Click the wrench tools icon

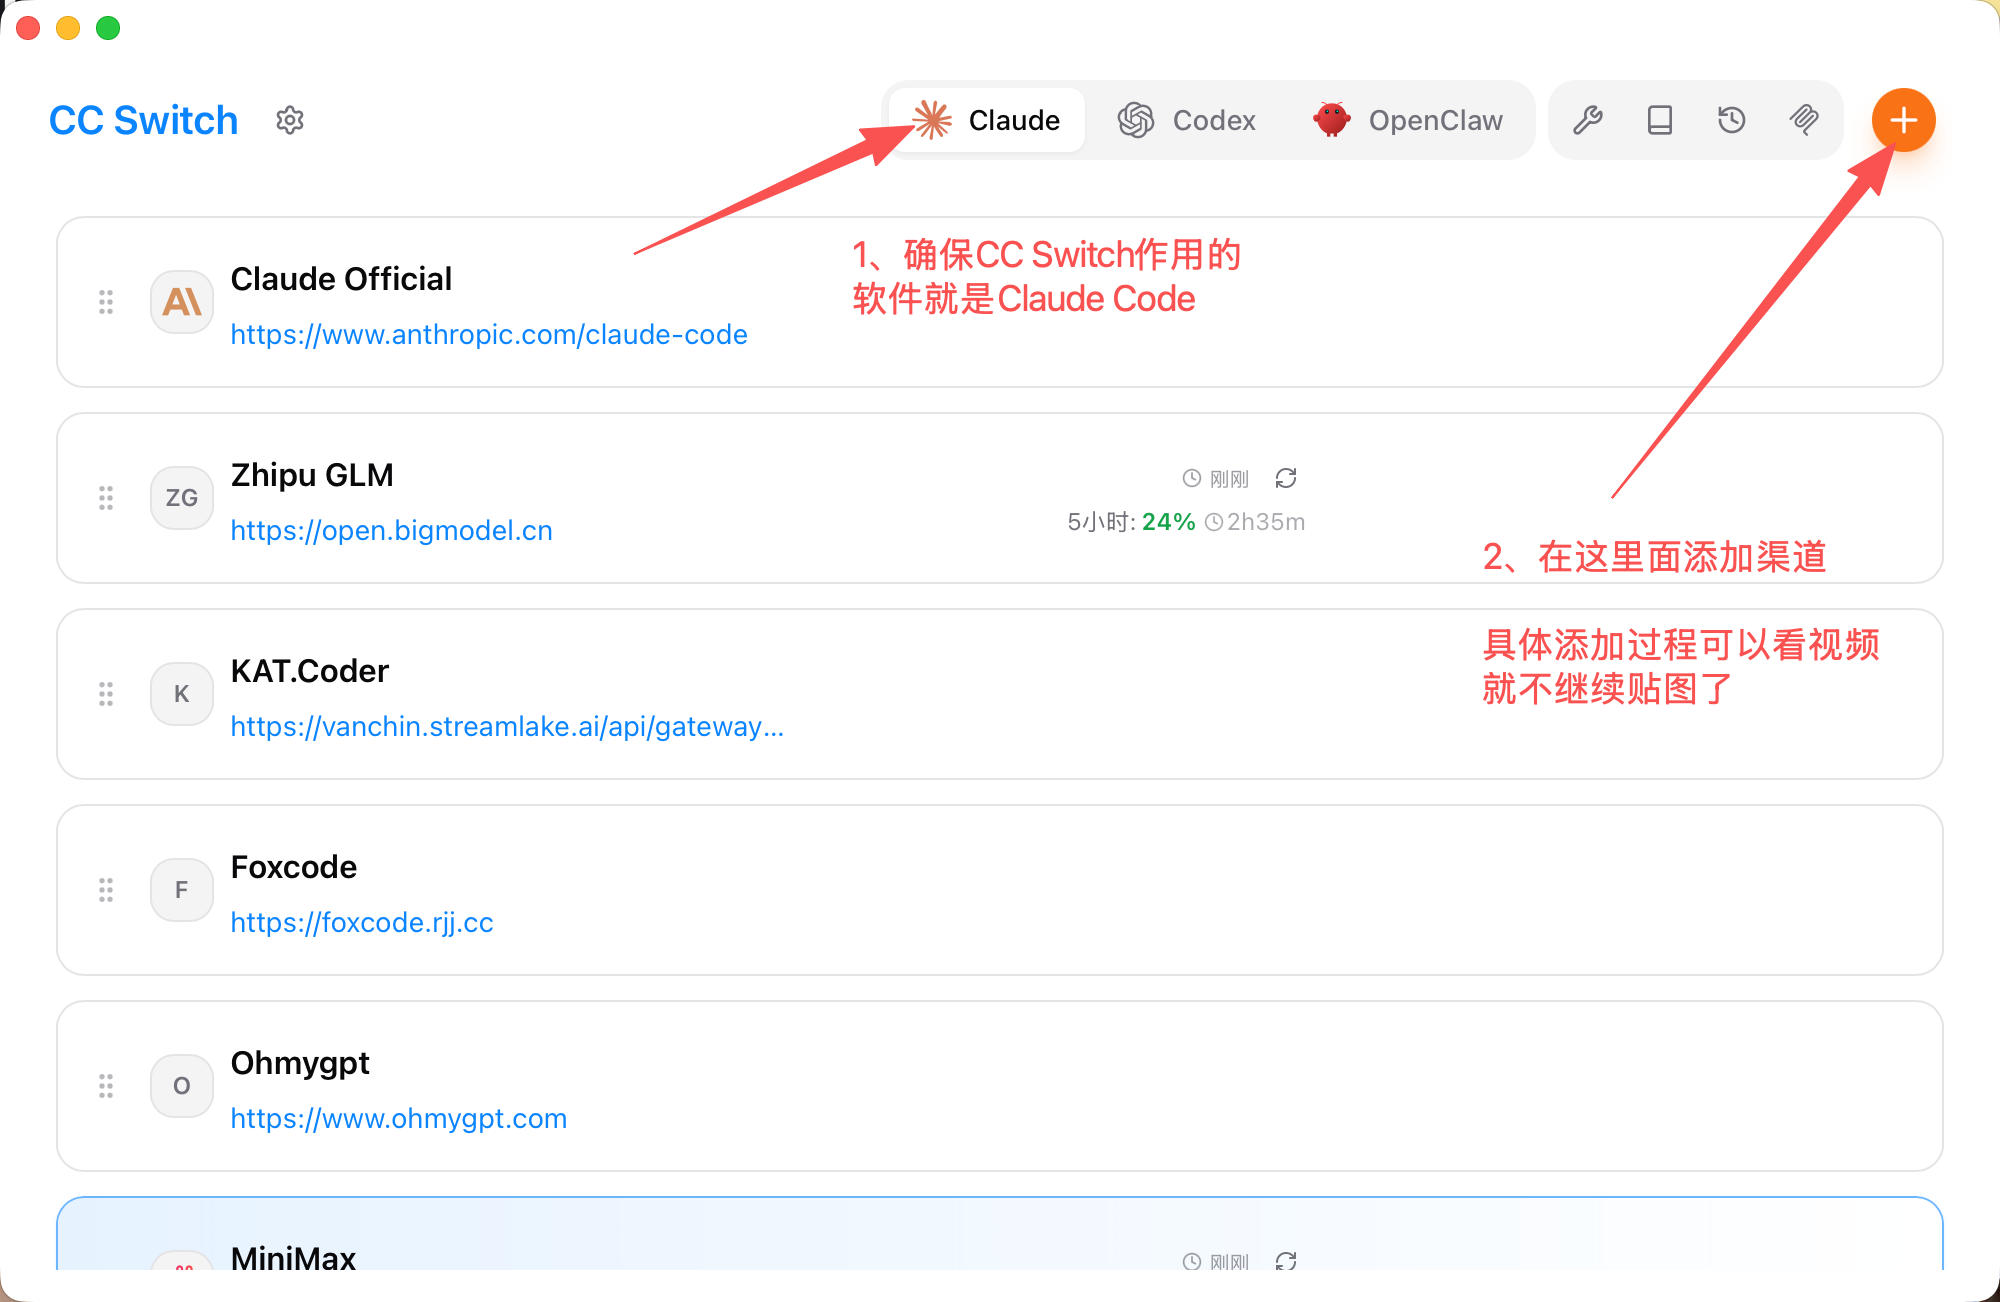pyautogui.click(x=1588, y=120)
